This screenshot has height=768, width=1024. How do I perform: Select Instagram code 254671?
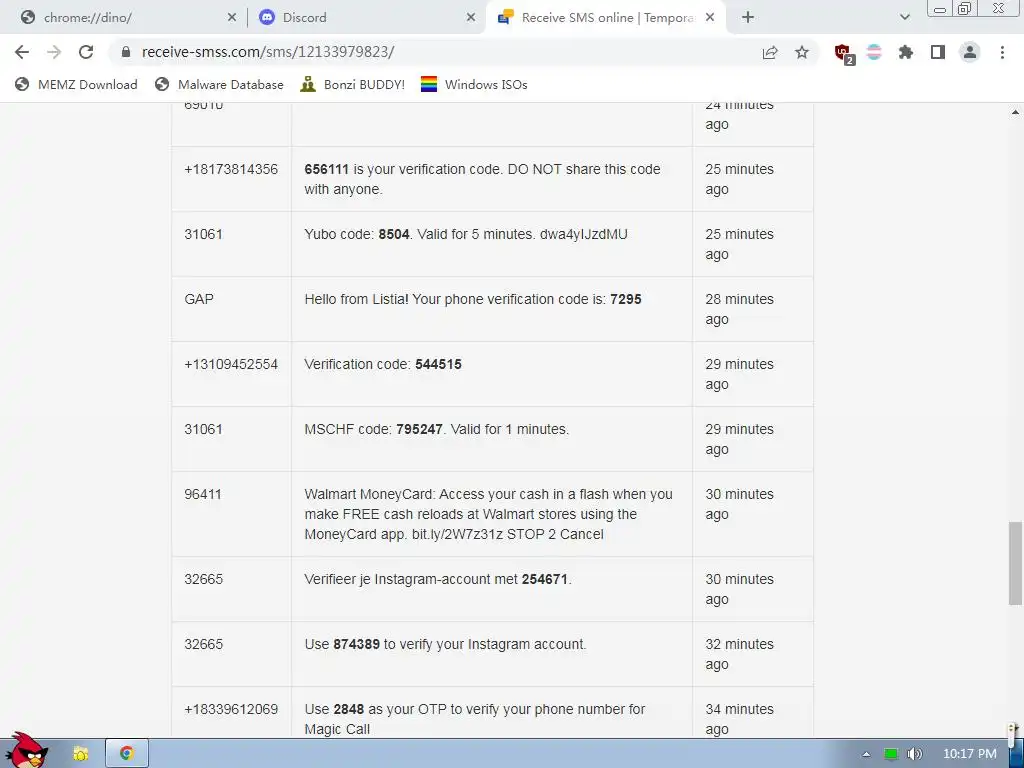coord(545,579)
